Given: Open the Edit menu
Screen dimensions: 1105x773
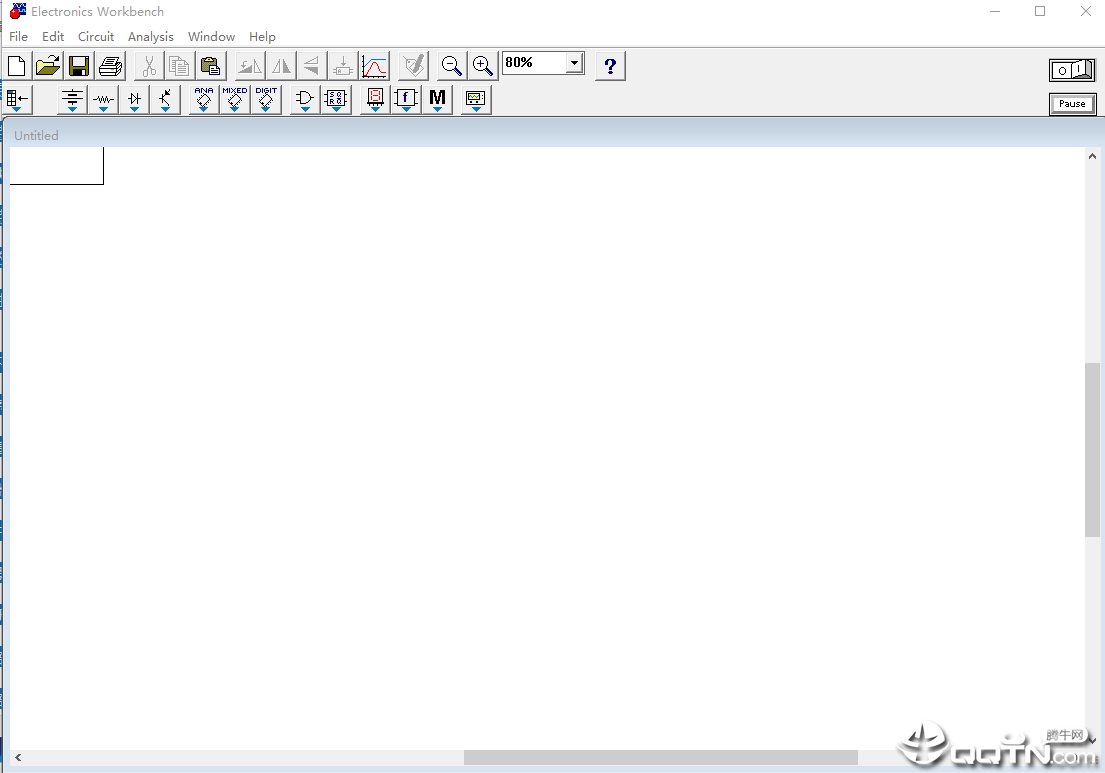Looking at the screenshot, I should tap(53, 37).
